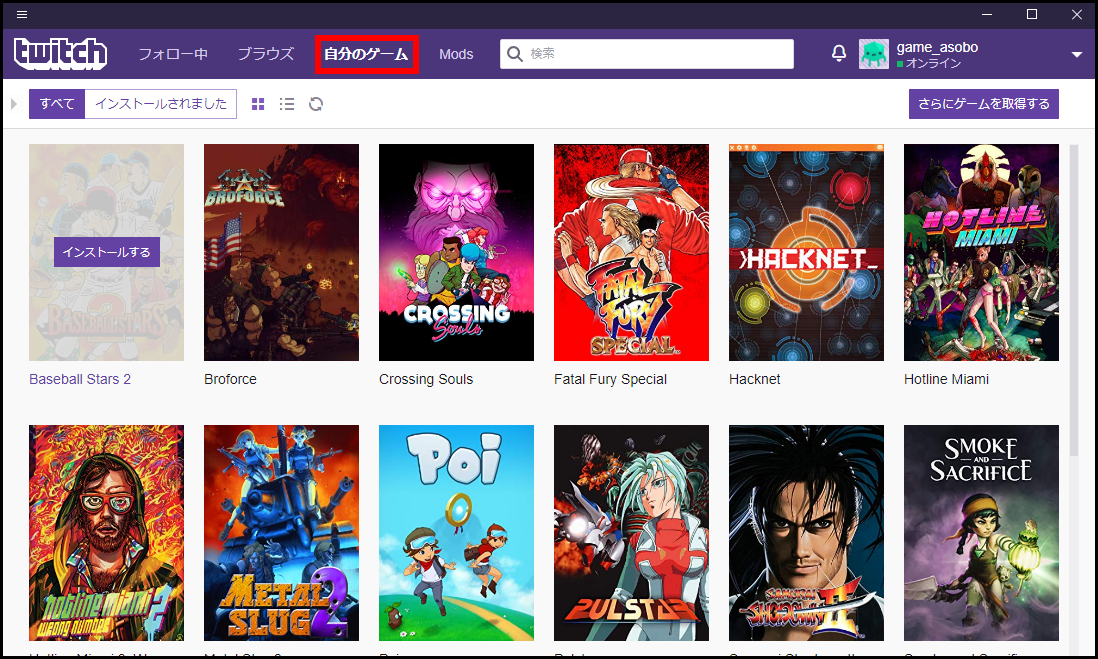Image resolution: width=1098 pixels, height=659 pixels.
Task: Open the Mods tab
Action: point(456,54)
